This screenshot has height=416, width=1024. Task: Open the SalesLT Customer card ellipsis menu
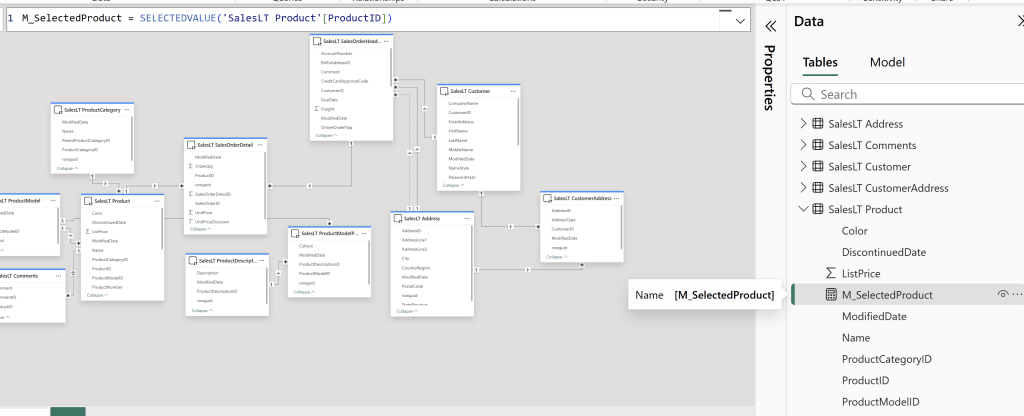coord(514,91)
